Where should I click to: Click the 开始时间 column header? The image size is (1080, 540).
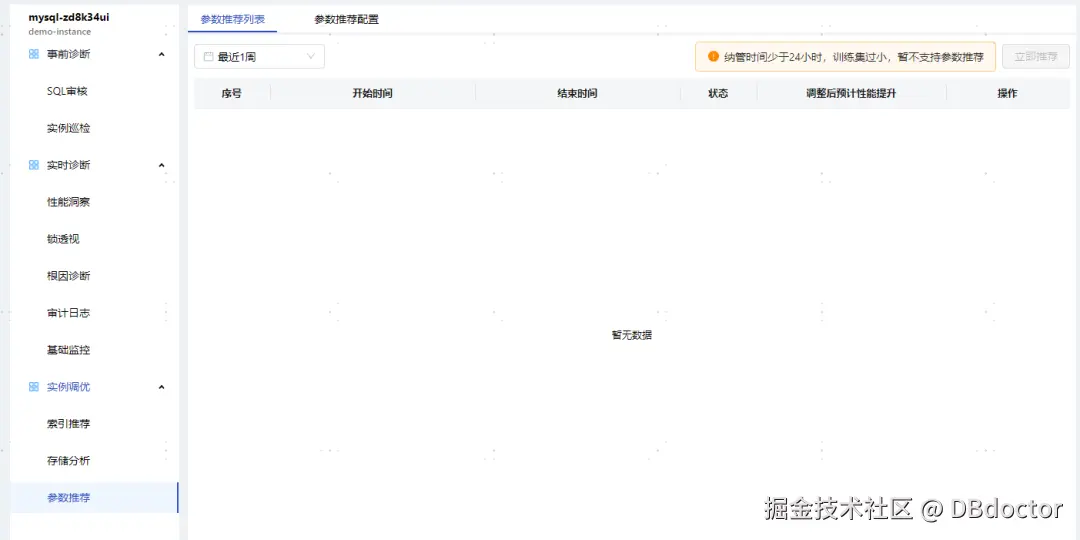click(373, 94)
